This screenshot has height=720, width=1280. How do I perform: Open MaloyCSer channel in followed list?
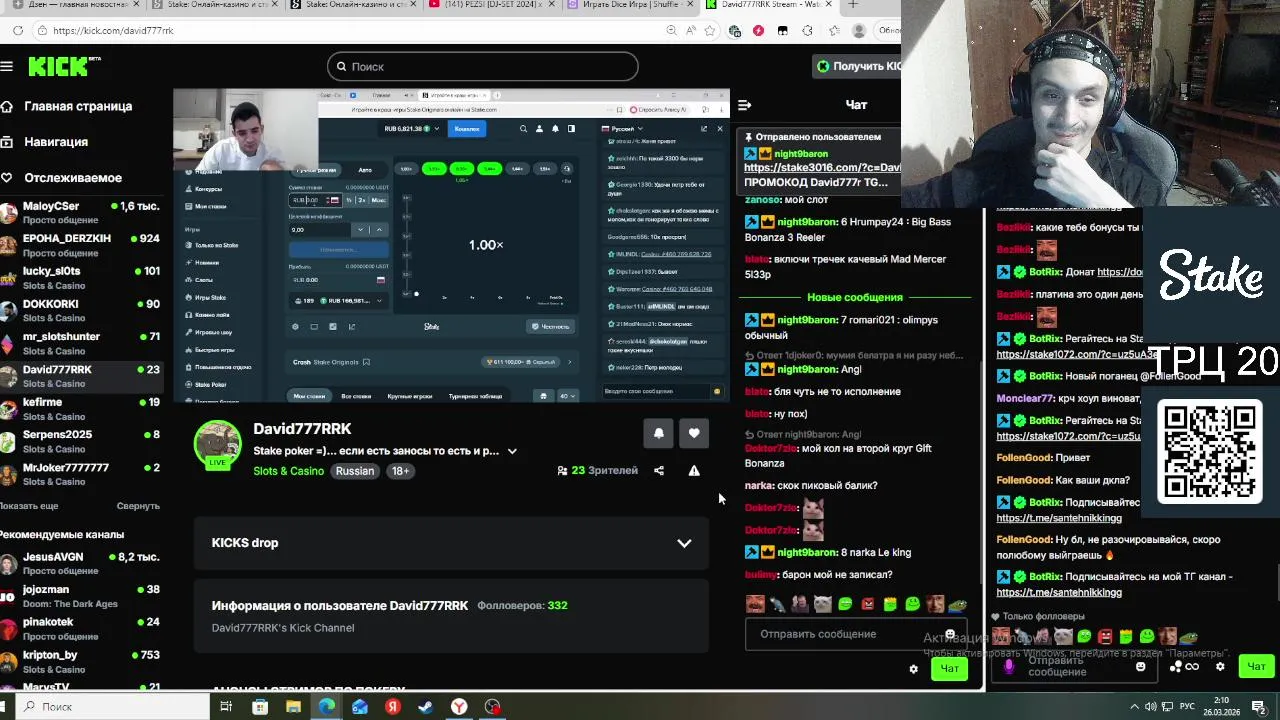click(80, 213)
